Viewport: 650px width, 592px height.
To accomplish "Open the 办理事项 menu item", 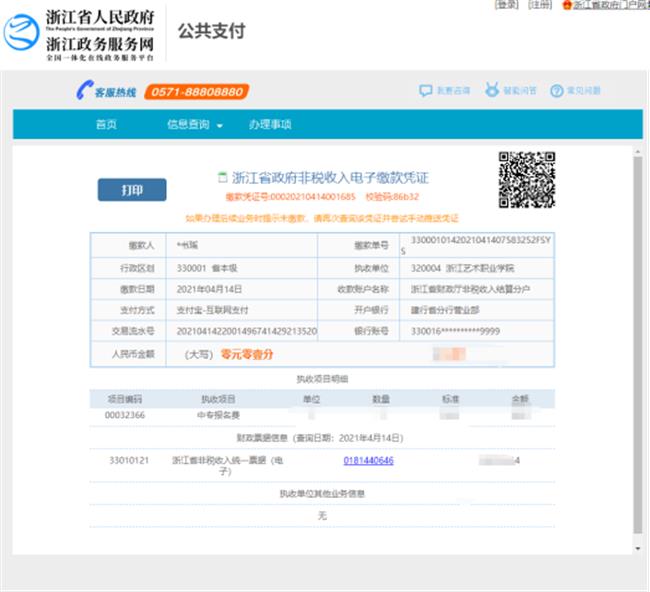I will (270, 125).
